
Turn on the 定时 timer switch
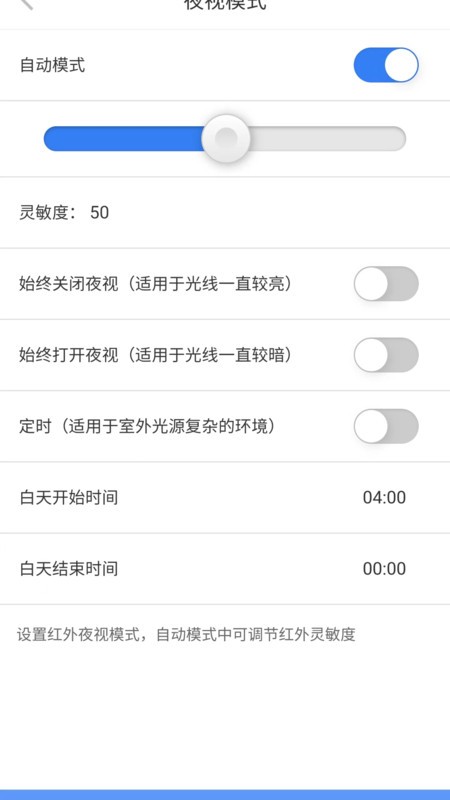pos(386,426)
